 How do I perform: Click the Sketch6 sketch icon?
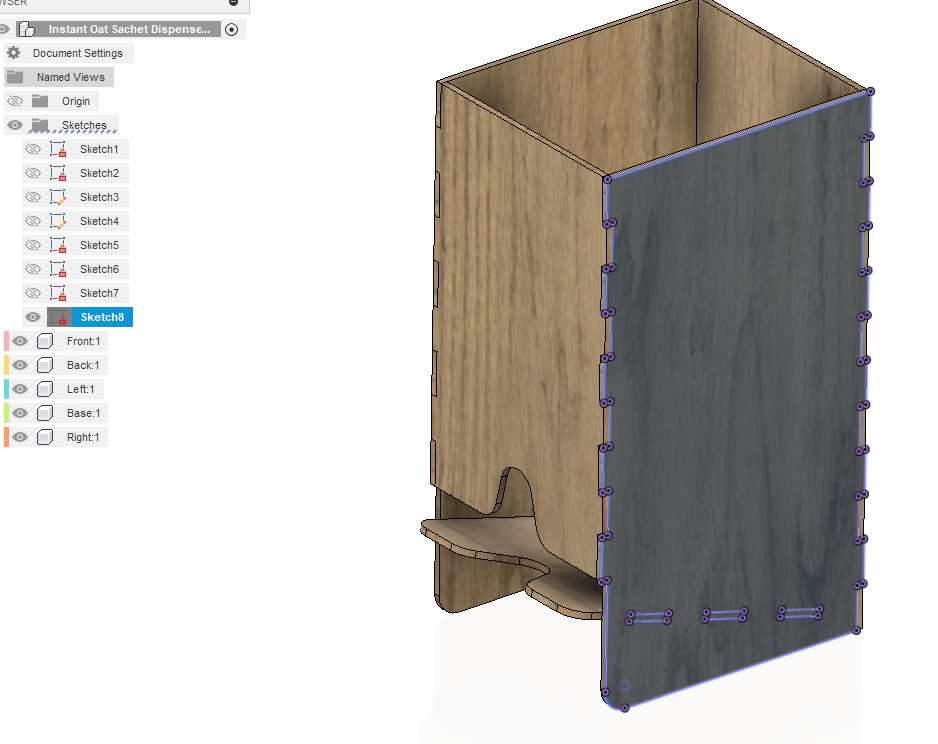58,269
